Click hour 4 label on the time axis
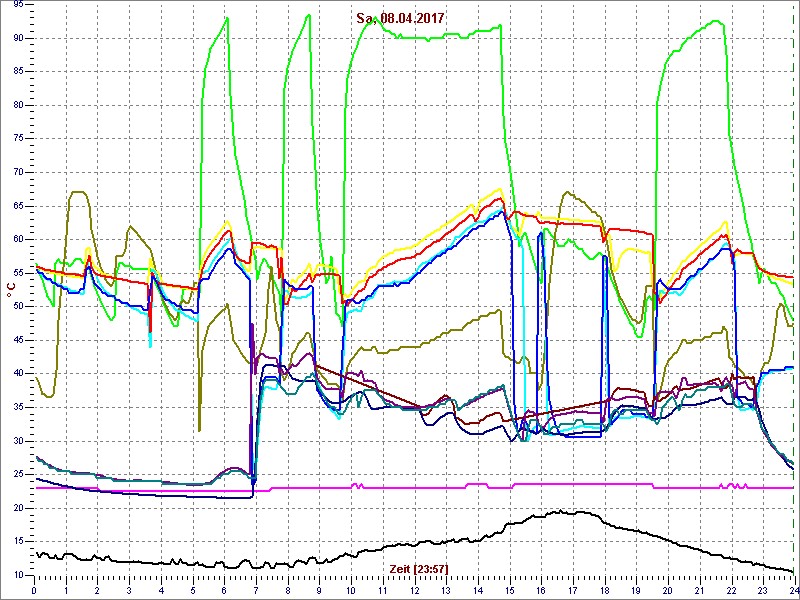Image resolution: width=800 pixels, height=600 pixels. [161, 589]
